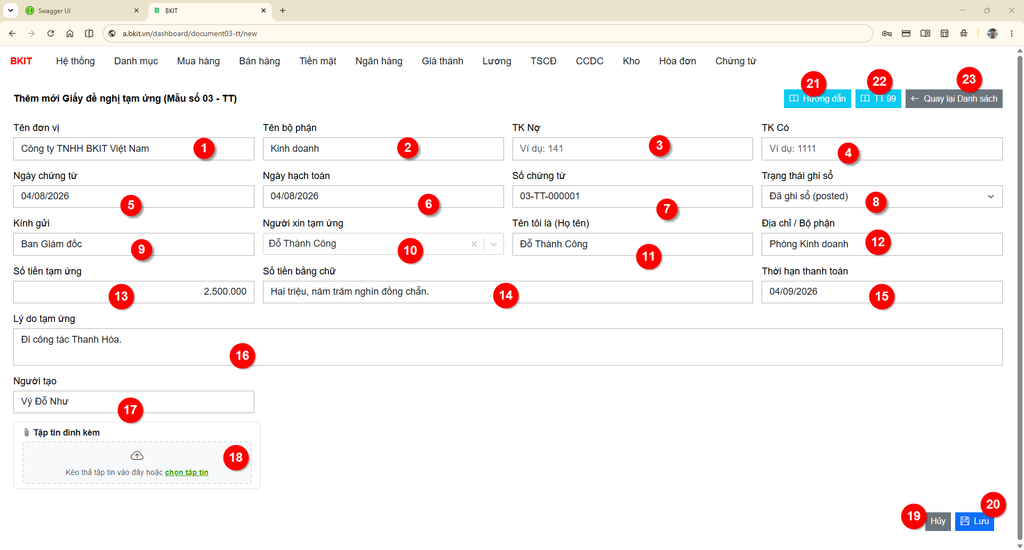Click the password key icon in toolbar
This screenshot has width=1024, height=550.
coord(887,33)
